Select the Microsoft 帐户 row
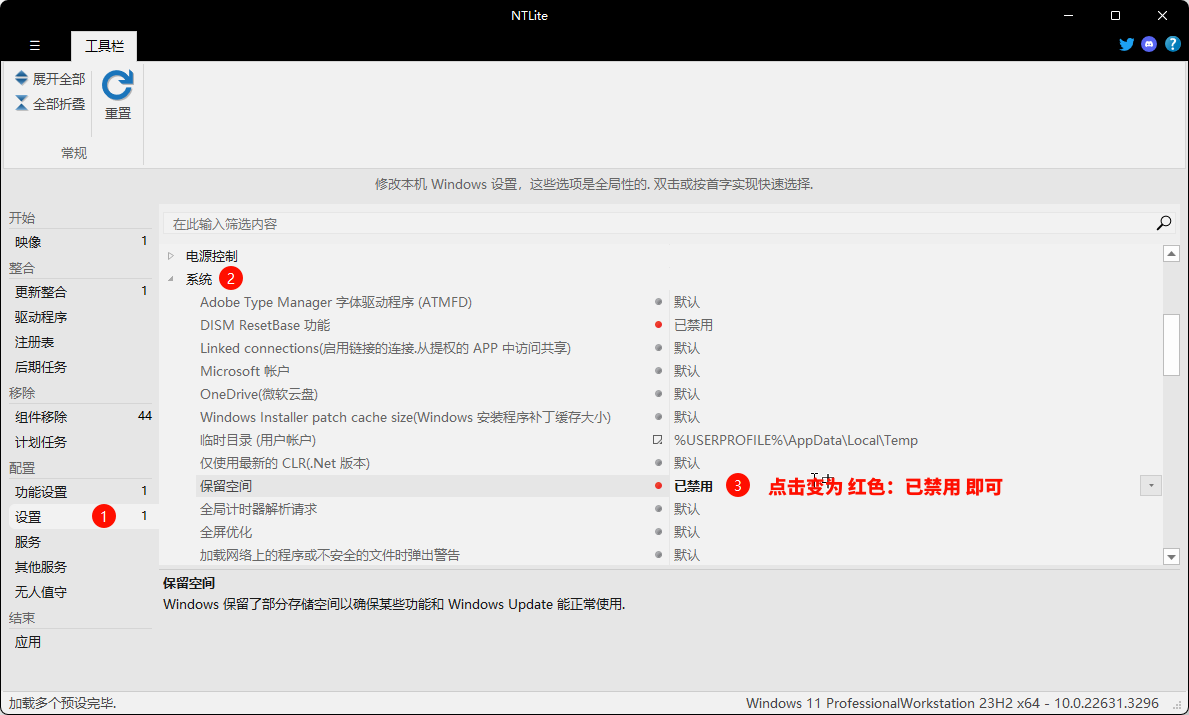This screenshot has height=715, width=1189. click(x=245, y=371)
